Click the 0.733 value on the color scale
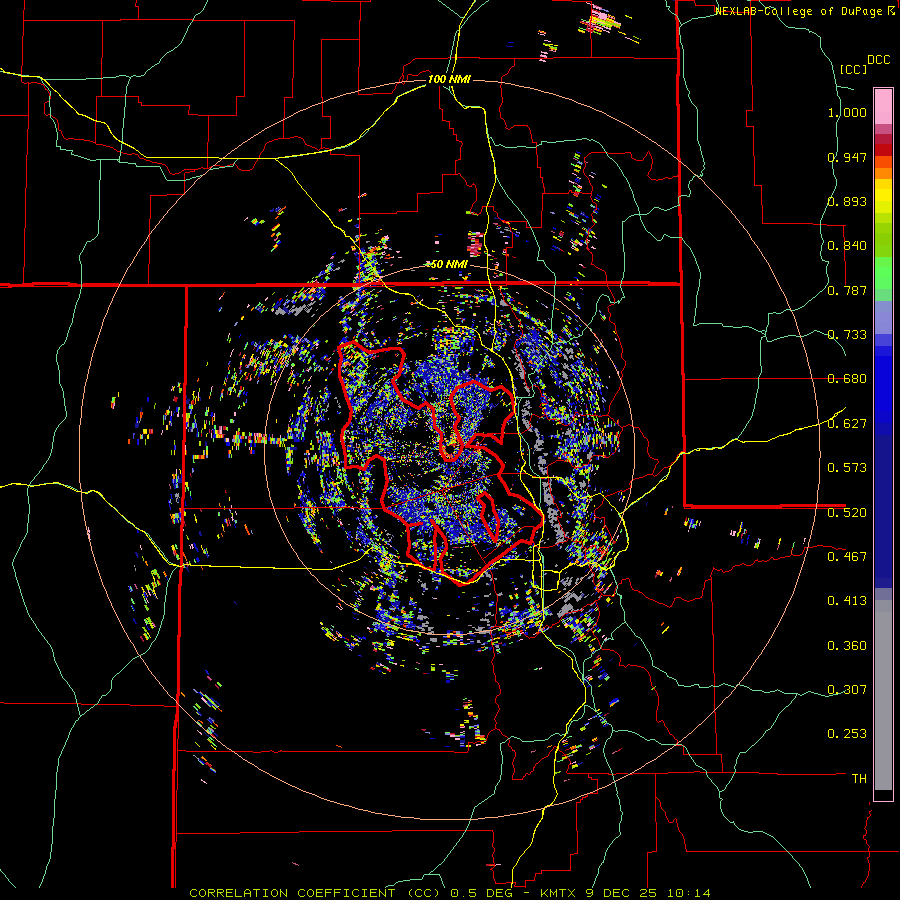Screen dimensions: 900x900 click(x=847, y=335)
